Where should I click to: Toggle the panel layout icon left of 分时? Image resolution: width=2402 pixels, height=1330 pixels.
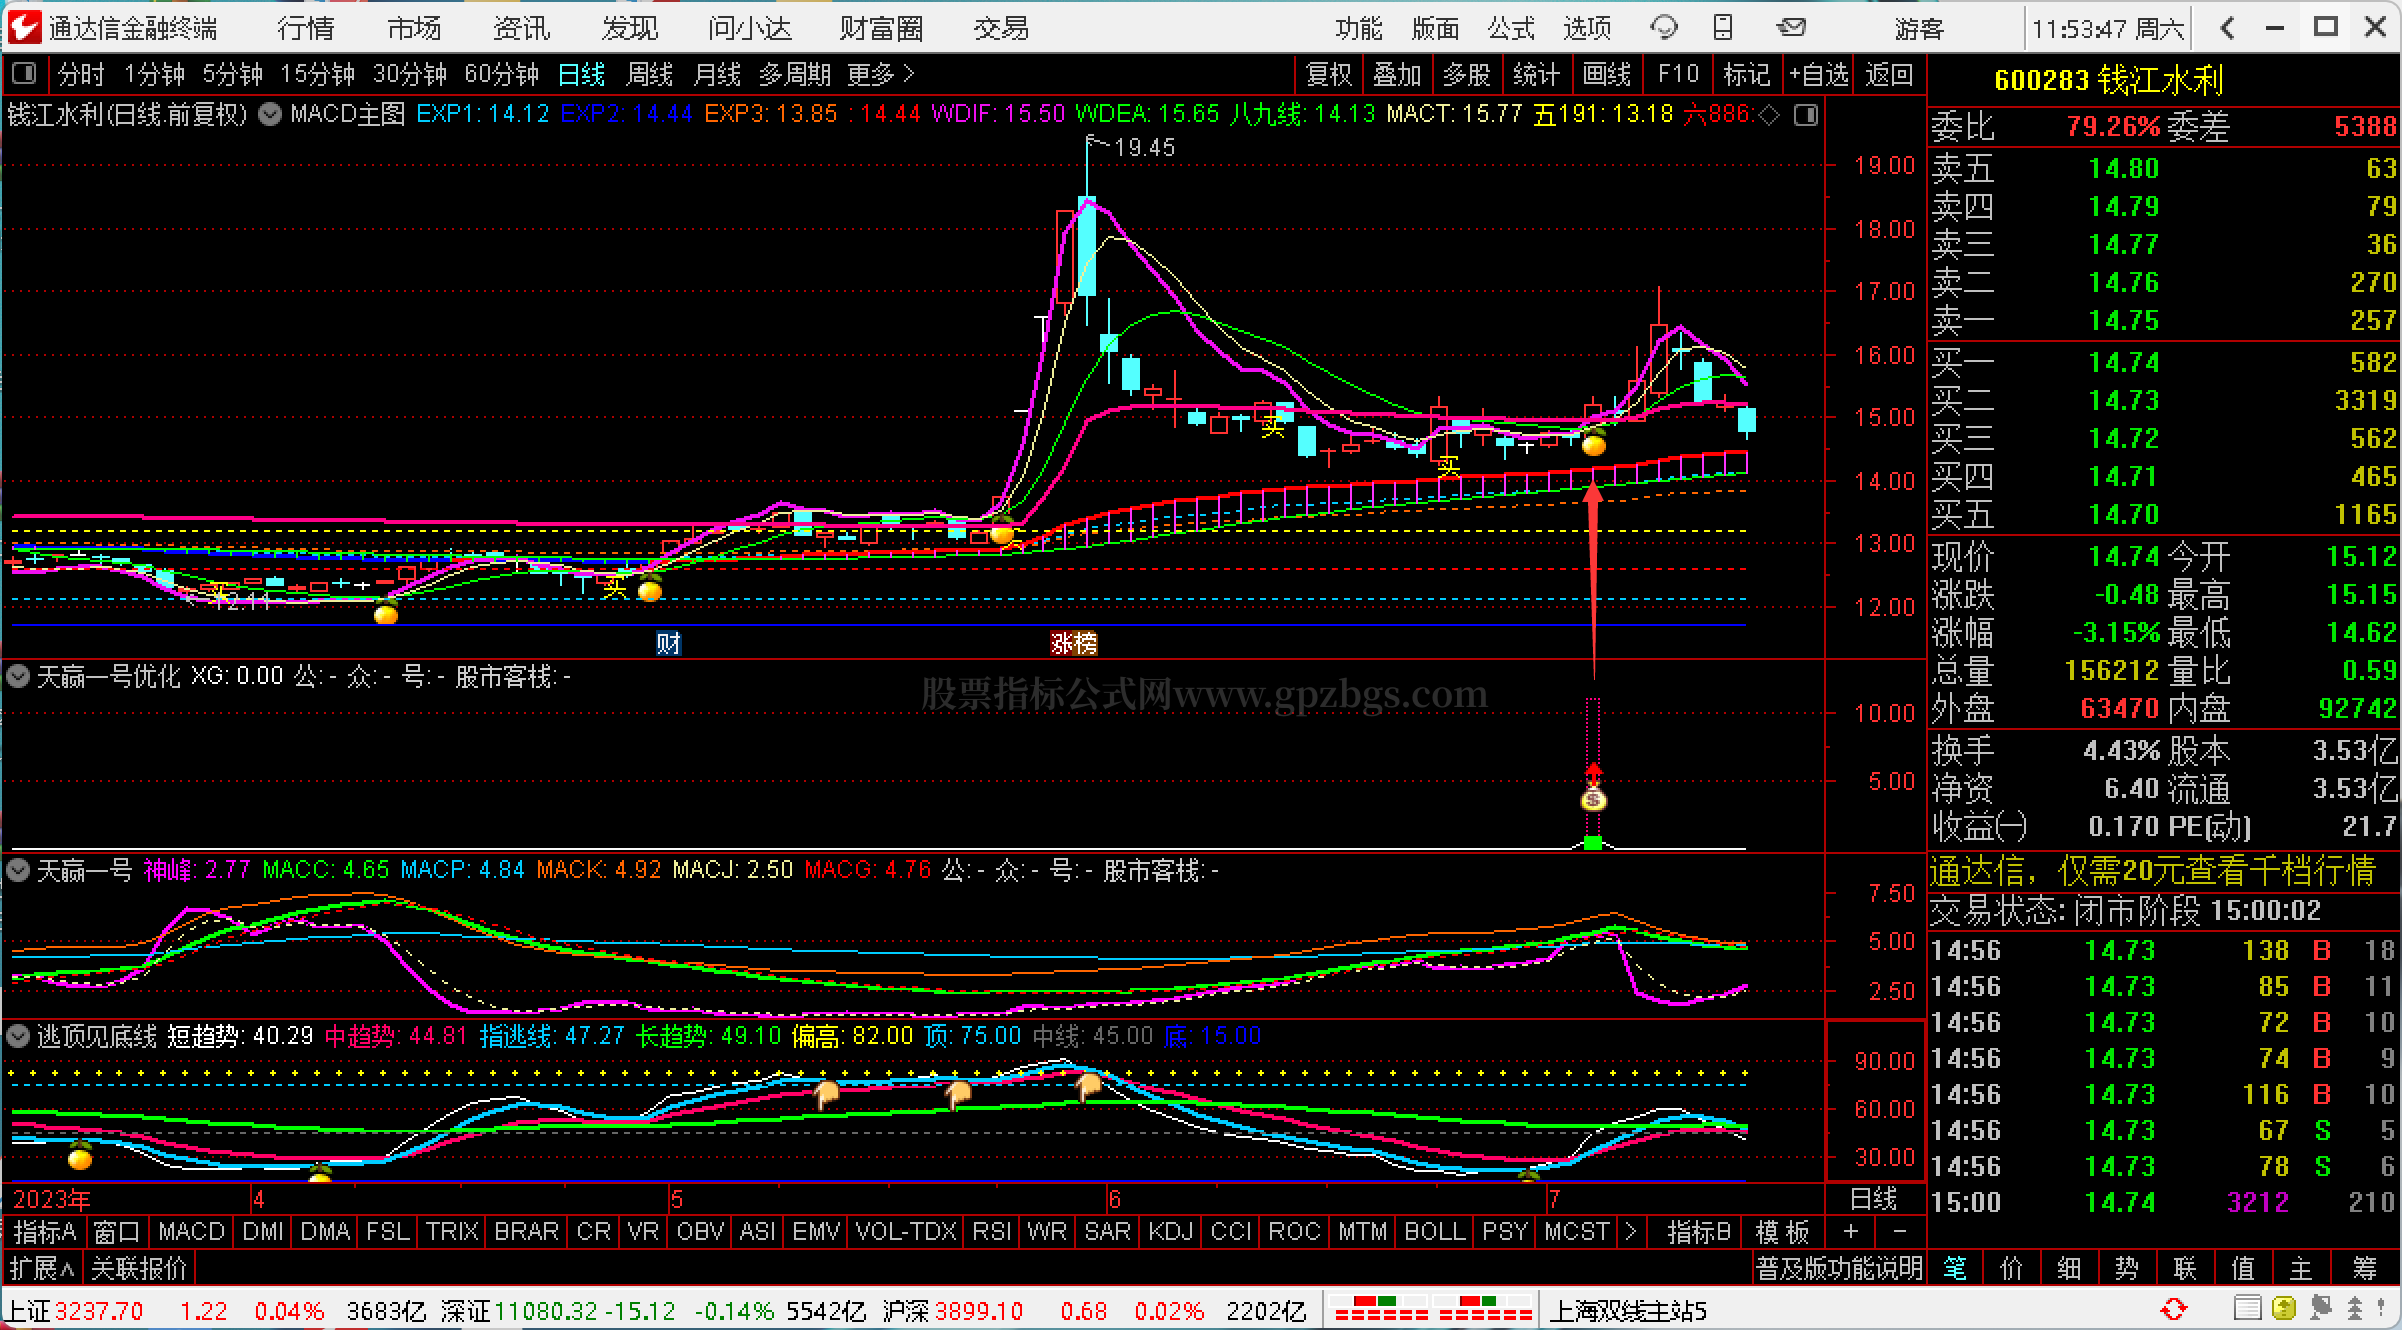tap(24, 73)
